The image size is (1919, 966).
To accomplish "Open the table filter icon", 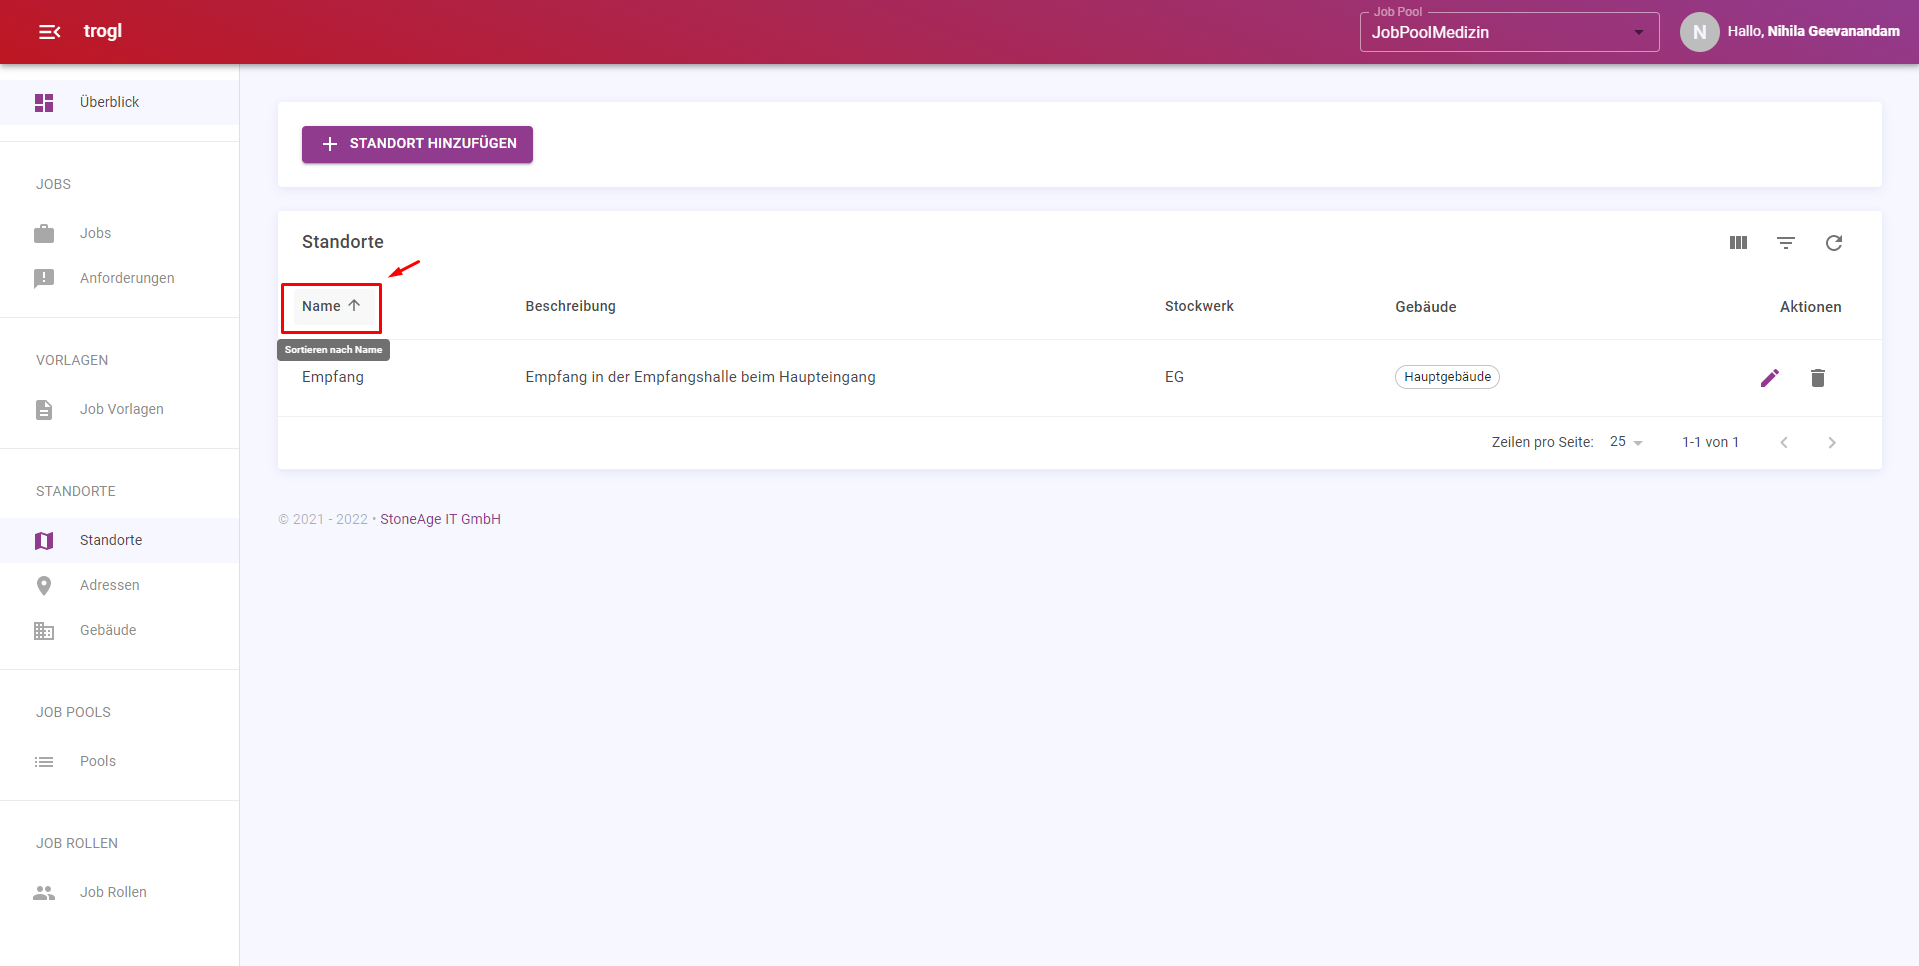I will [x=1786, y=243].
